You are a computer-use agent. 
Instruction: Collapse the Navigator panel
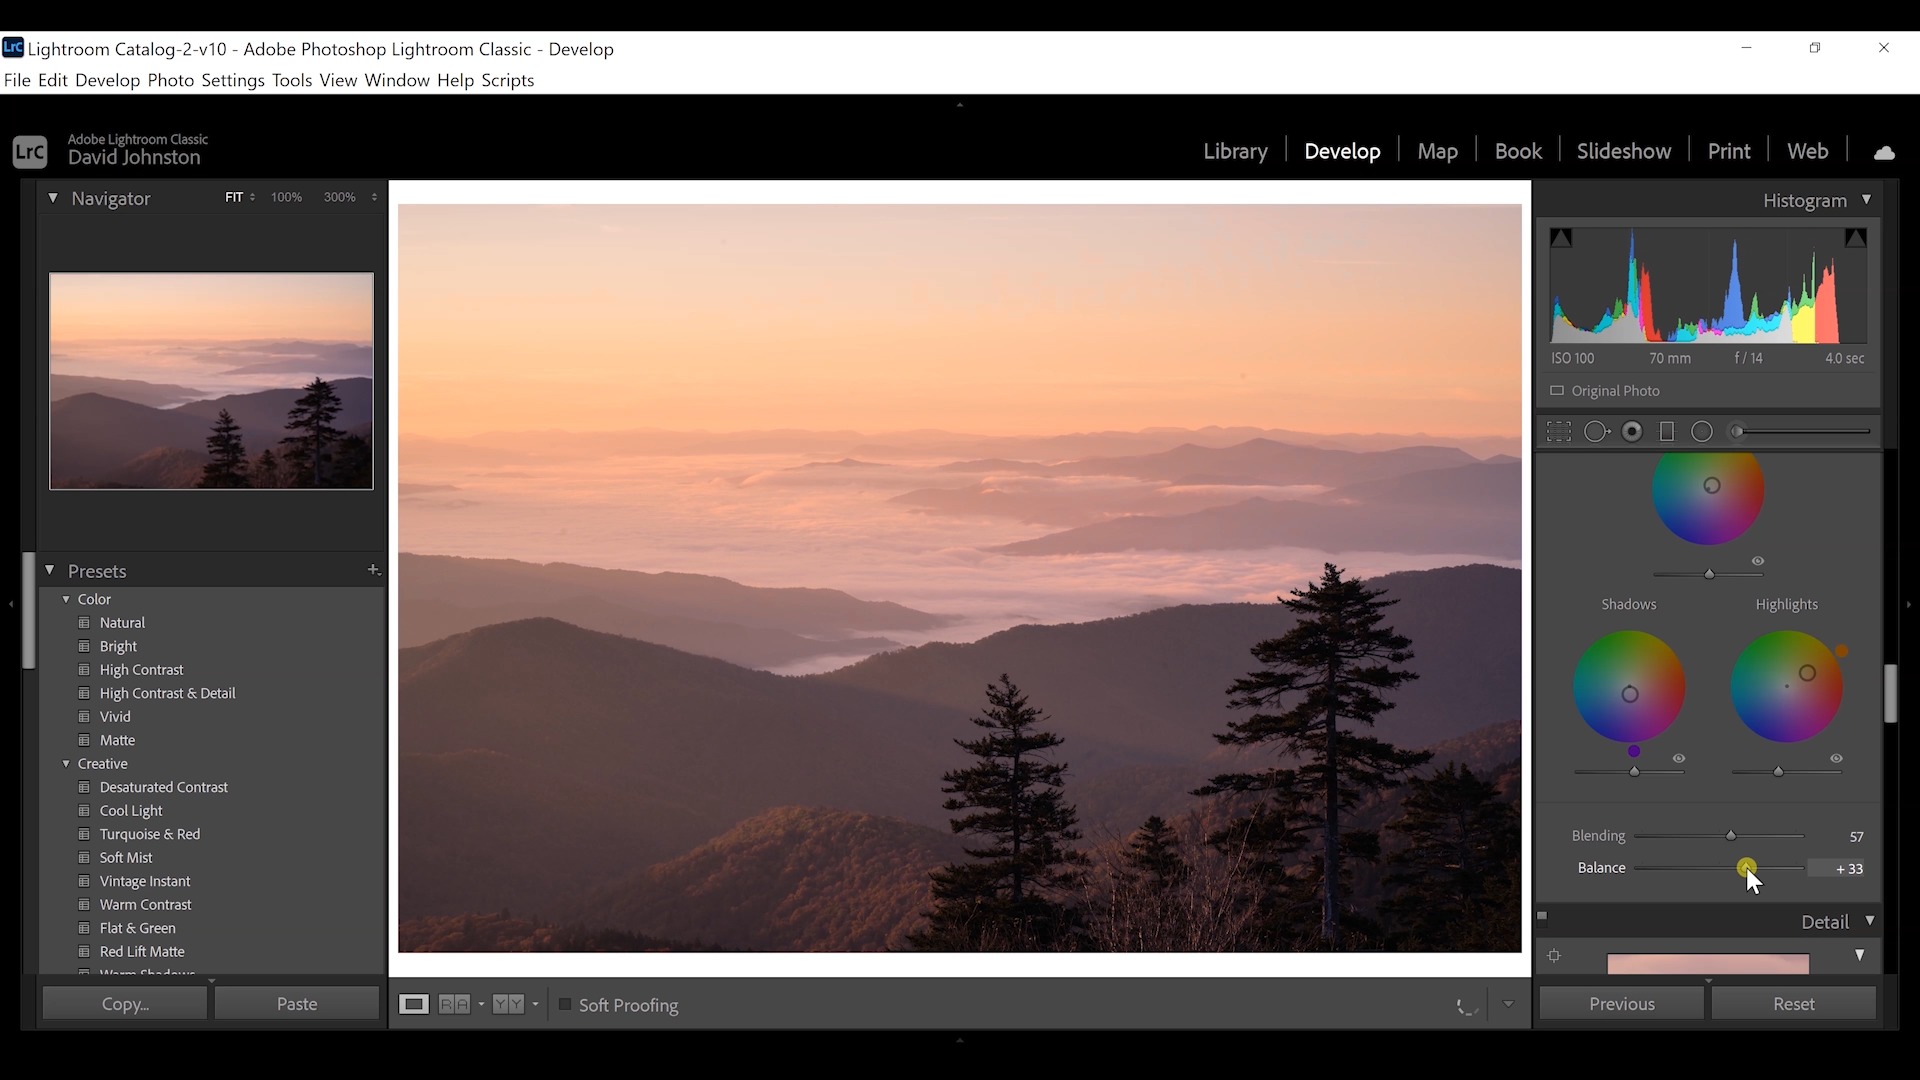coord(53,198)
